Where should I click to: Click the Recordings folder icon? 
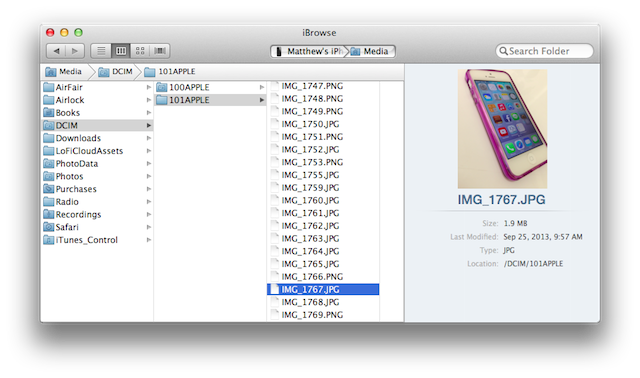[x=49, y=214]
